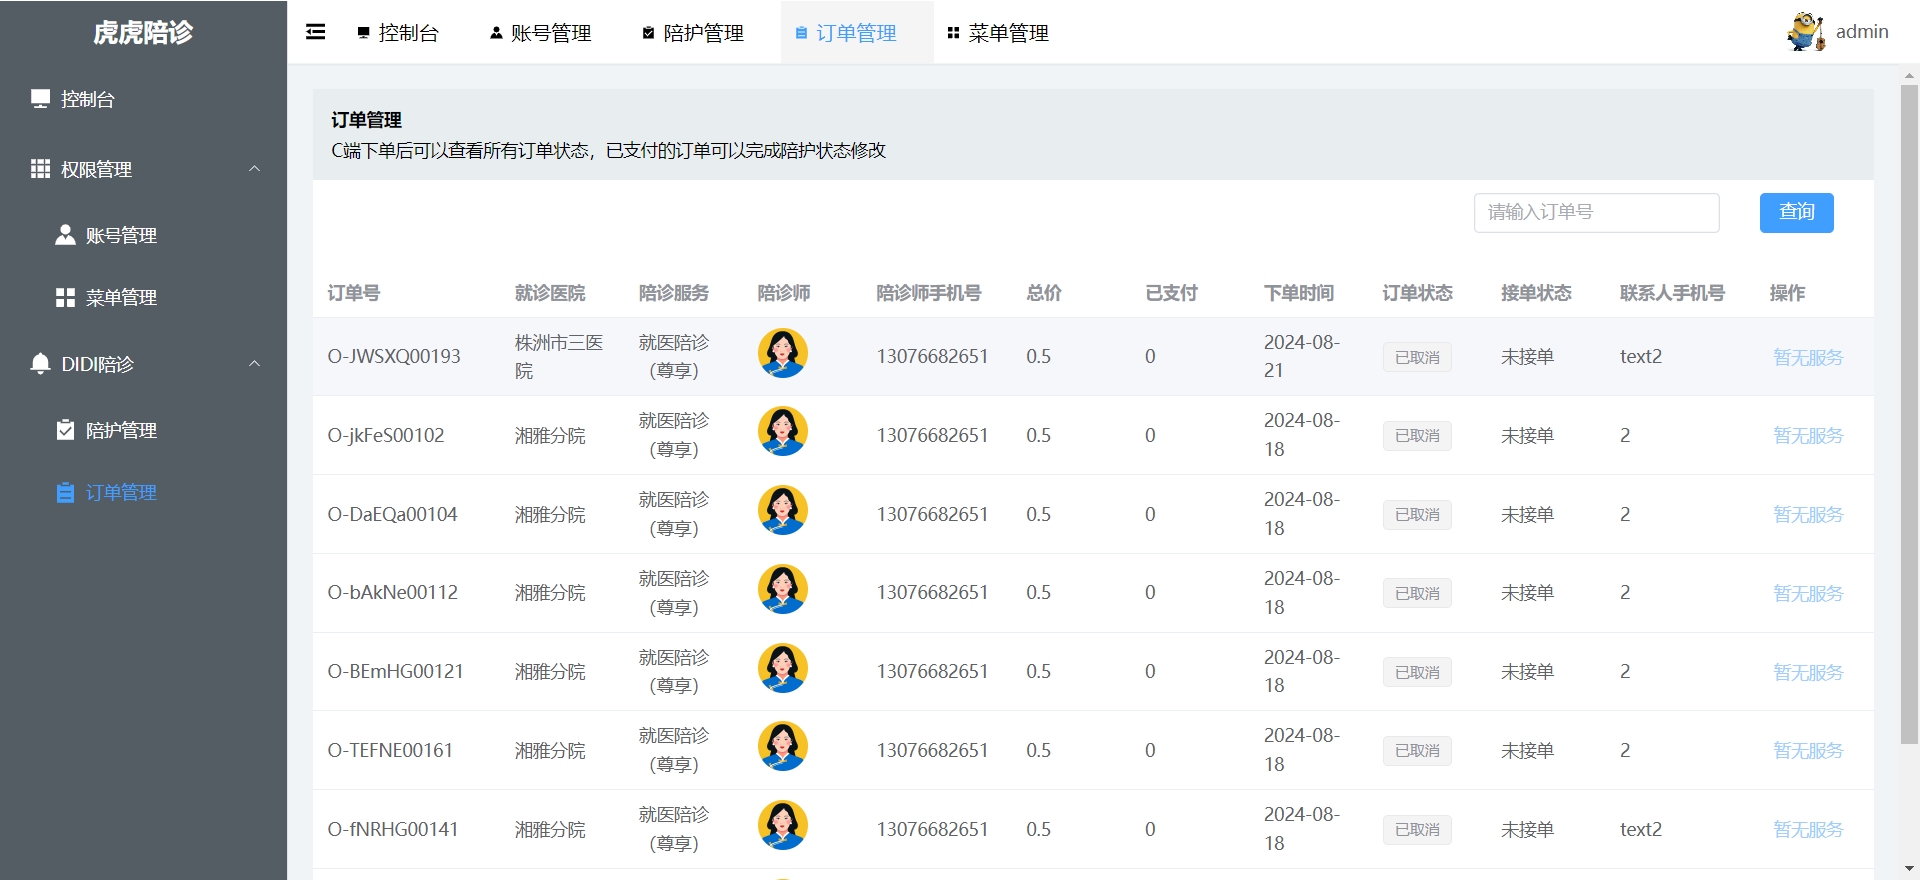Viewport: 1920px width, 880px height.
Task: Click the 账号管理 person icon in sidebar
Action: pyautogui.click(x=65, y=235)
